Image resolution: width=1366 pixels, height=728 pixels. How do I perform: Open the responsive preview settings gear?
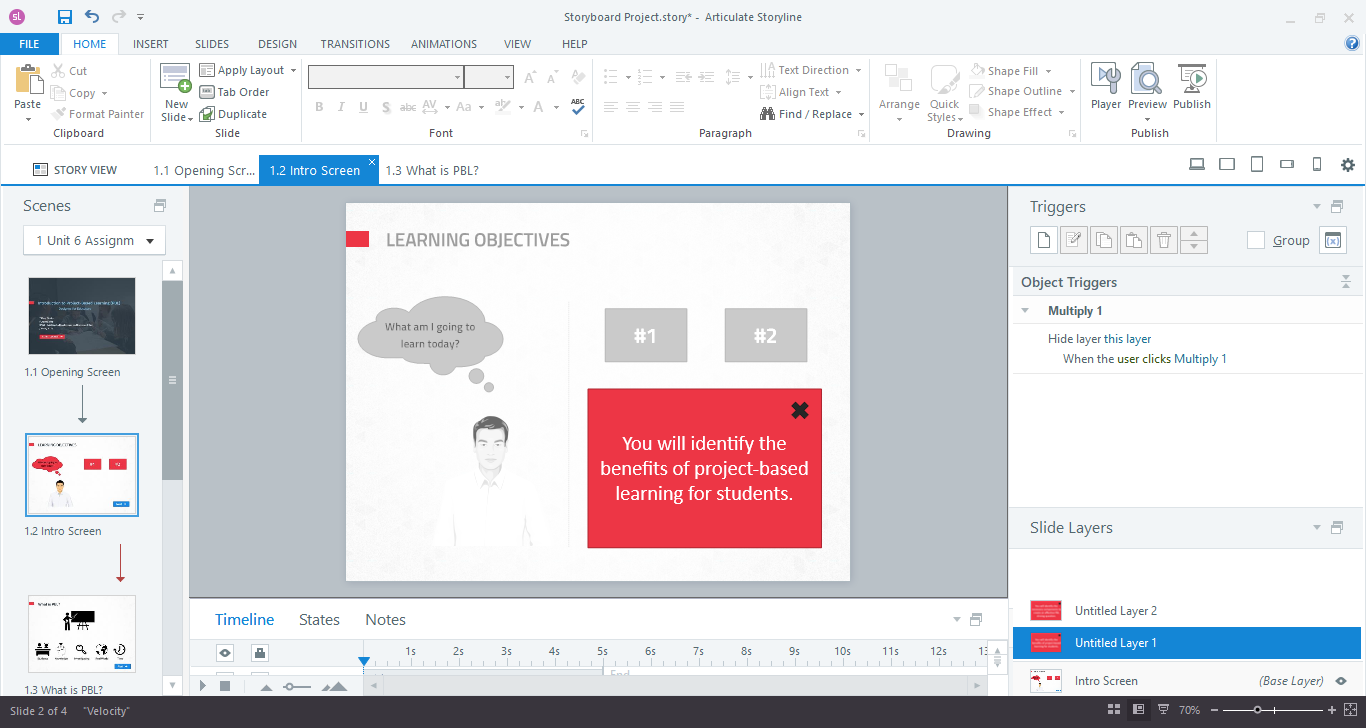(x=1347, y=165)
